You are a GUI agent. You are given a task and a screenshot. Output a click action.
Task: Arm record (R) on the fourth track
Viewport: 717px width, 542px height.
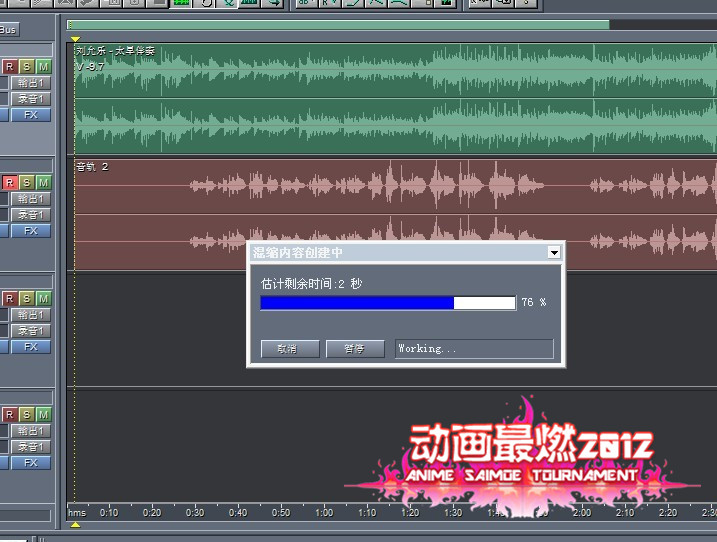click(x=10, y=415)
